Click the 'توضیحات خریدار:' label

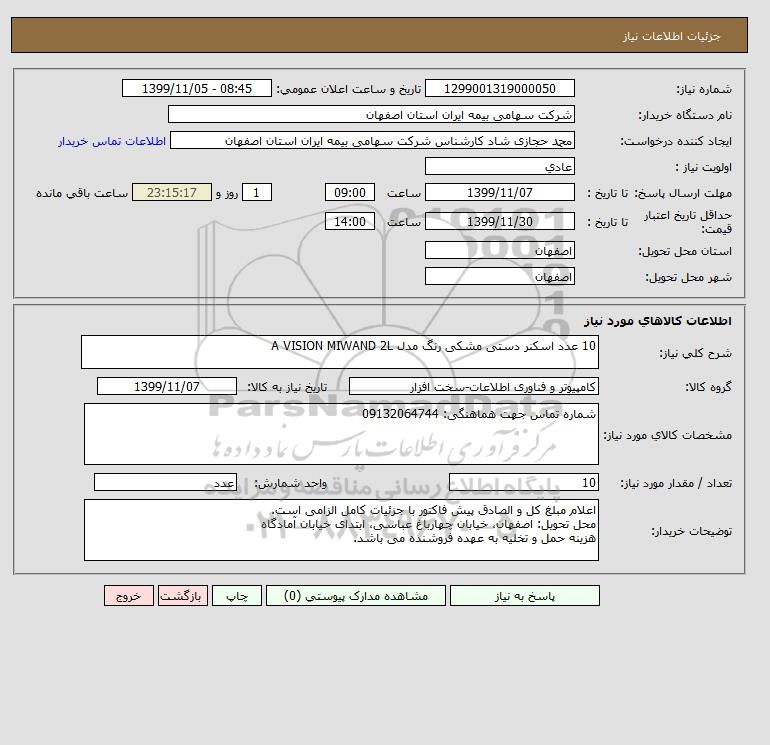691,531
